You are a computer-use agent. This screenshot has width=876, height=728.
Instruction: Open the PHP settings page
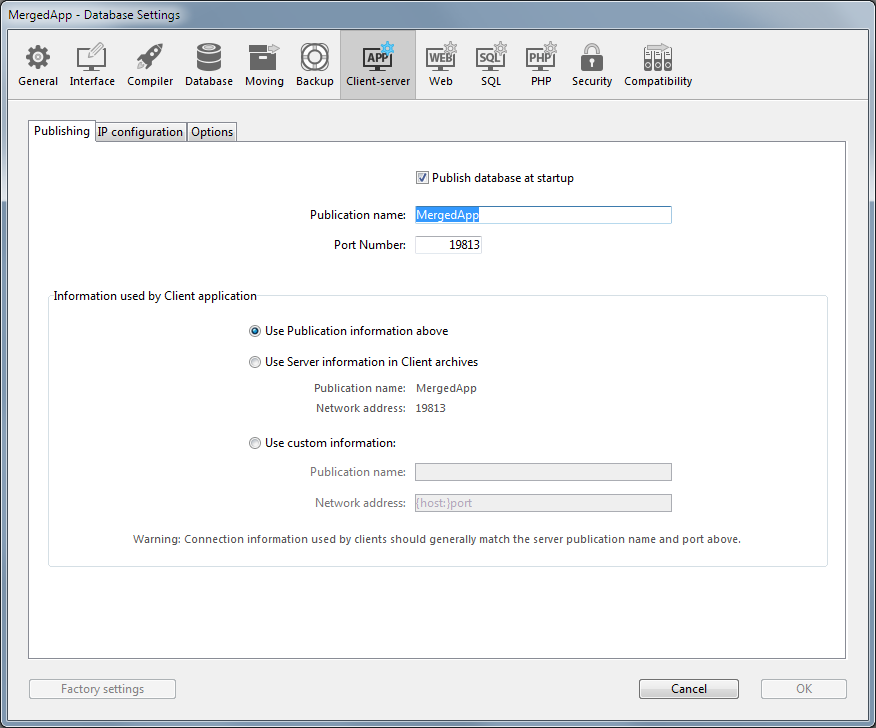click(541, 64)
